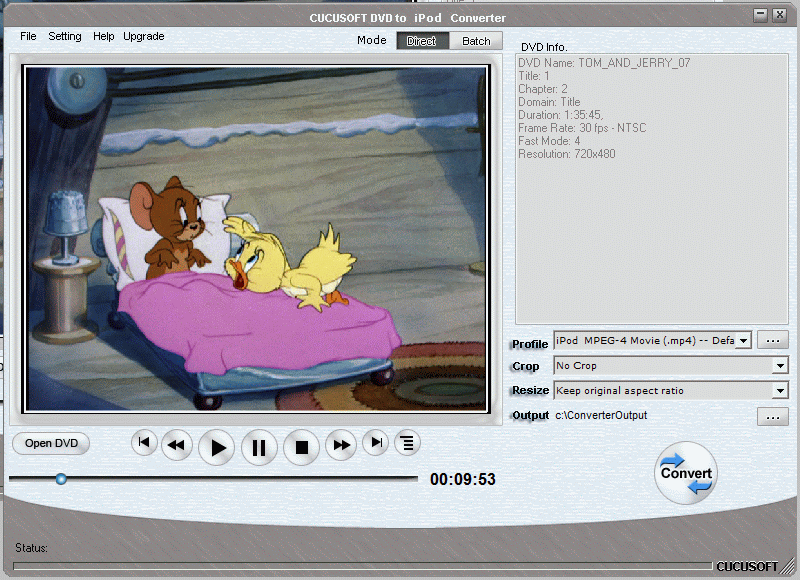Fast forward the DVD playback
The height and width of the screenshot is (580, 800).
pyautogui.click(x=341, y=445)
